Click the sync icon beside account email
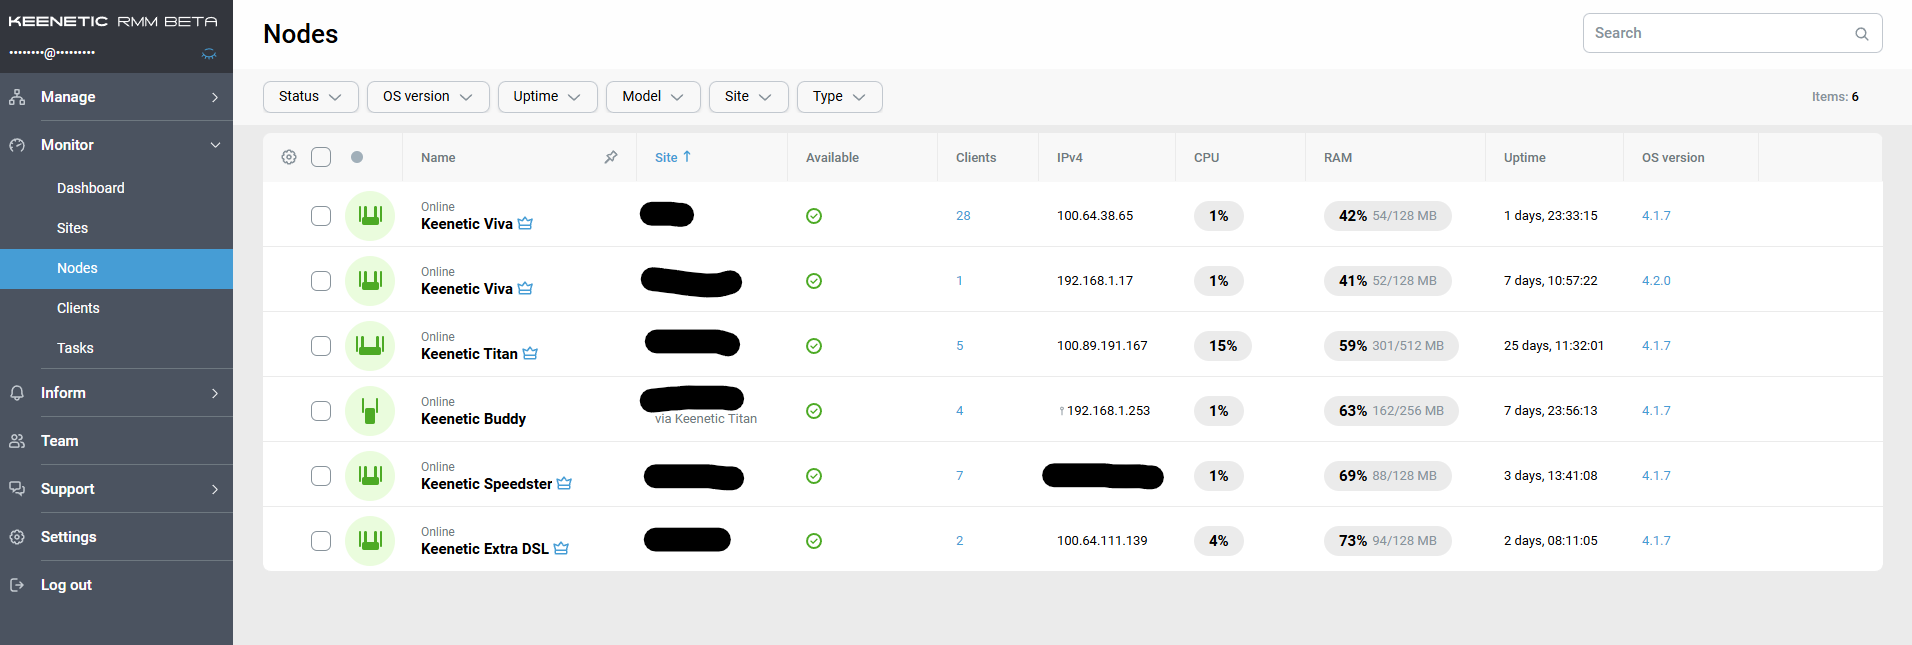The image size is (1912, 645). tap(209, 53)
